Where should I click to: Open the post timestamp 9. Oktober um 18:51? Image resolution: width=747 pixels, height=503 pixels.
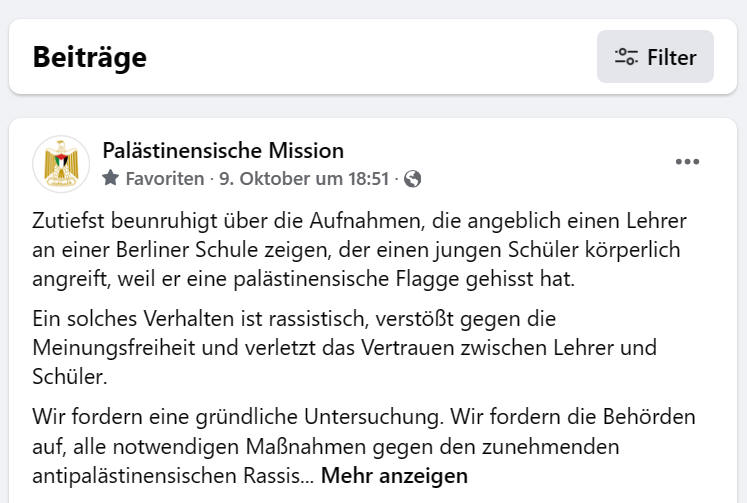point(304,179)
